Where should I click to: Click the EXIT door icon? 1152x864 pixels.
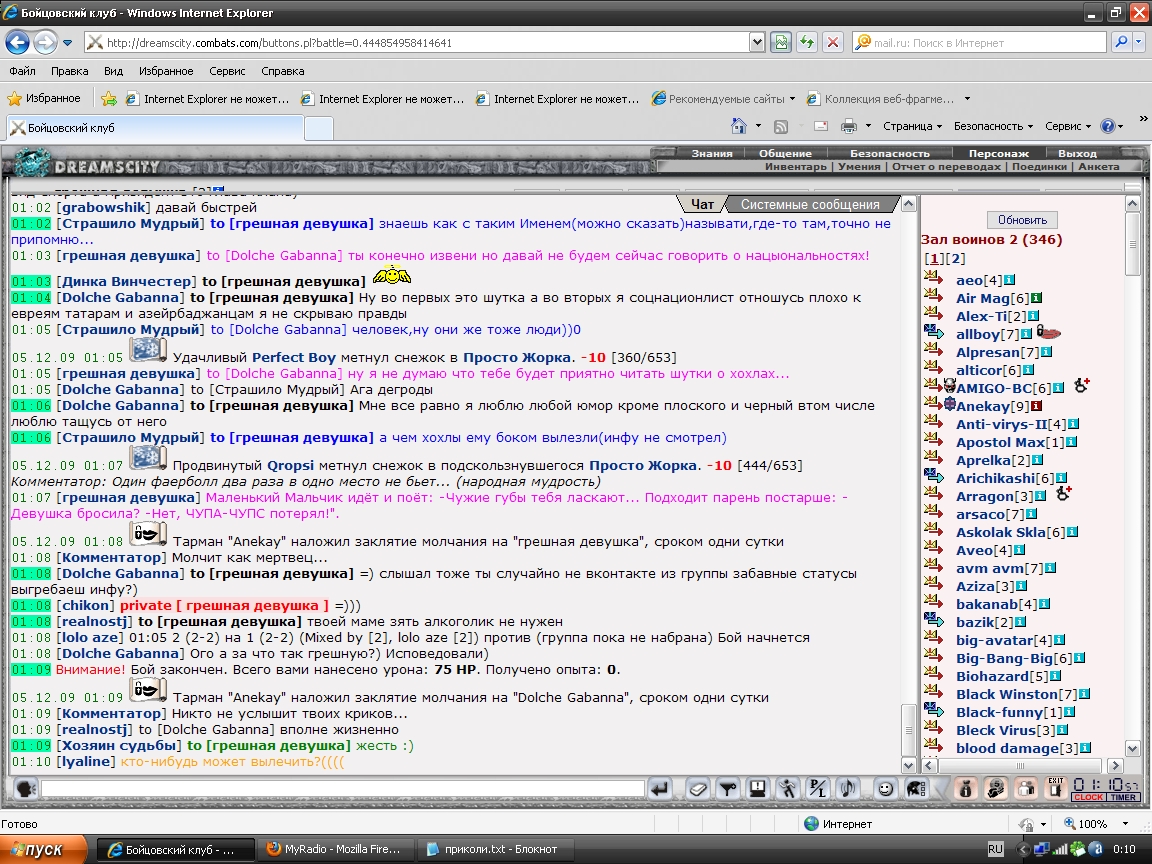click(1056, 789)
